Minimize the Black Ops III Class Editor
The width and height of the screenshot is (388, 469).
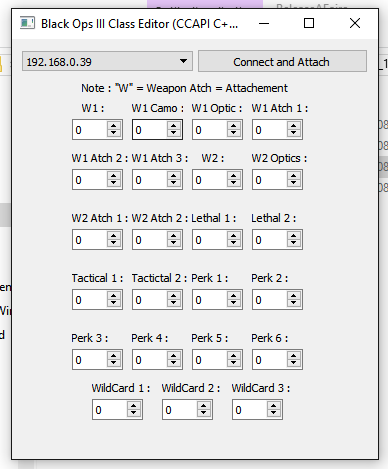pos(264,23)
